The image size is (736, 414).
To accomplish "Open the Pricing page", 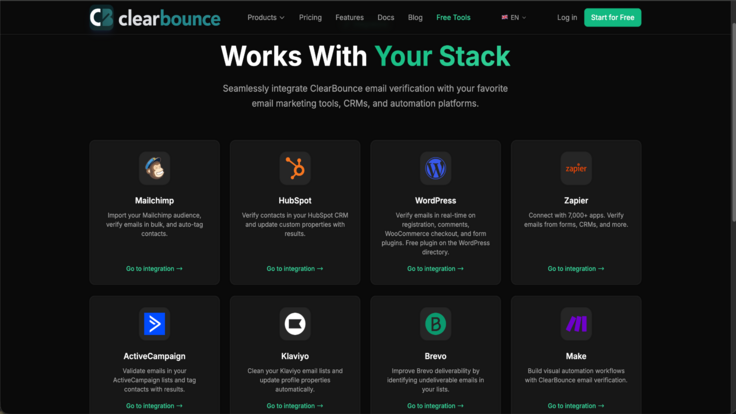I will [310, 17].
